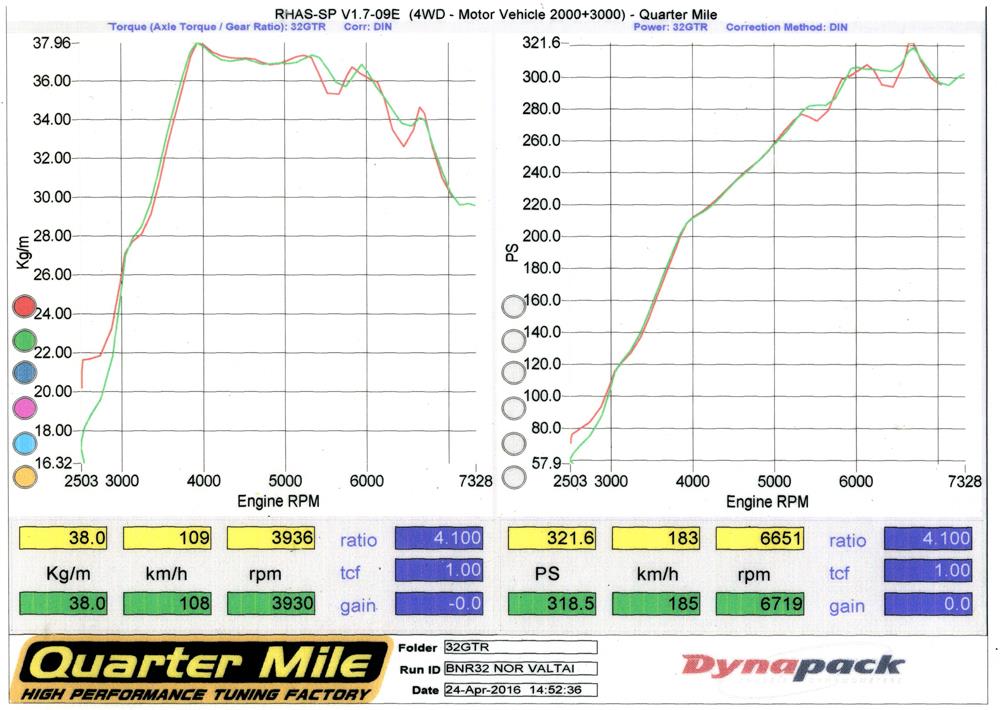Click the 'Power: 32GTR' heading

click(x=670, y=27)
